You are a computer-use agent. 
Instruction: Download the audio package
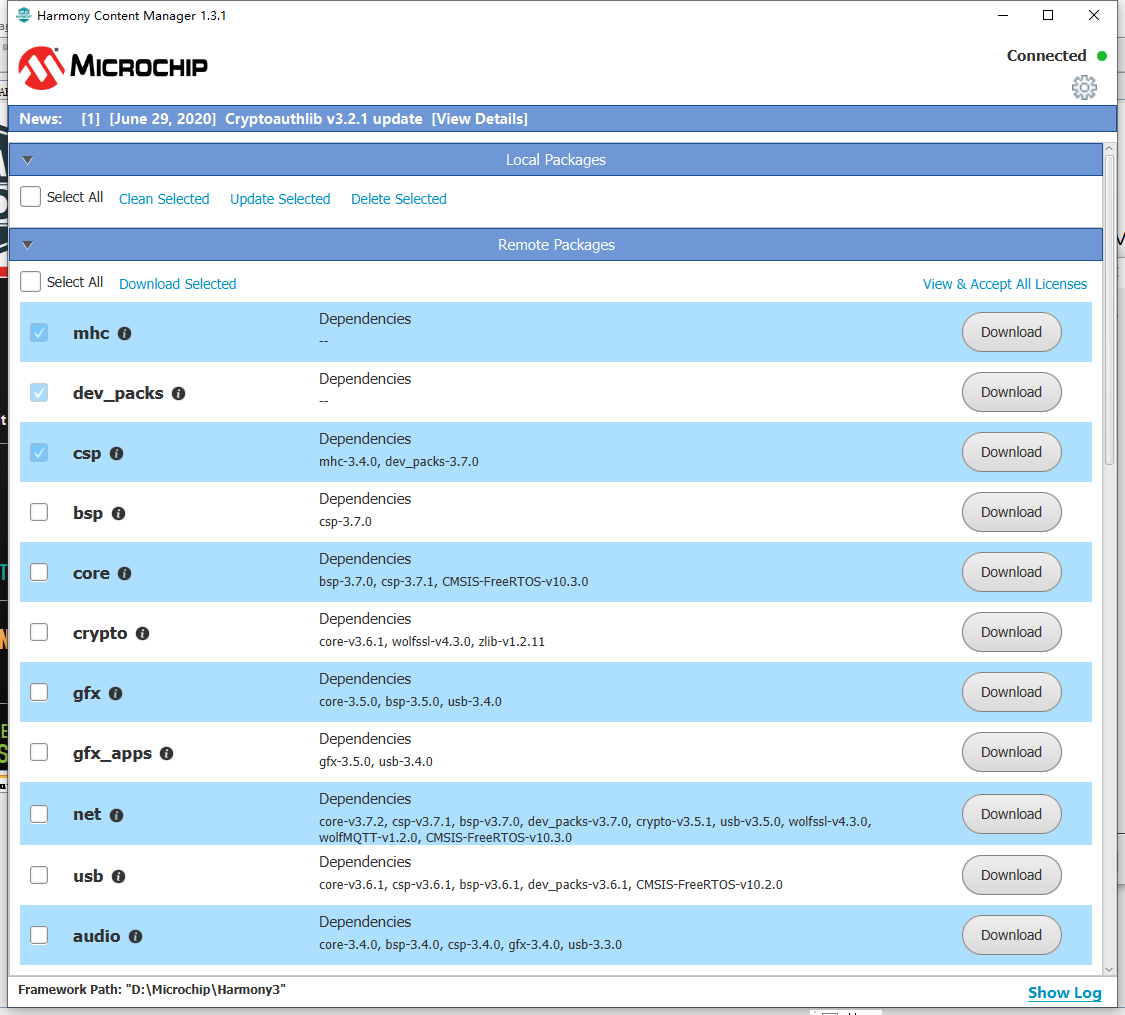(1011, 935)
